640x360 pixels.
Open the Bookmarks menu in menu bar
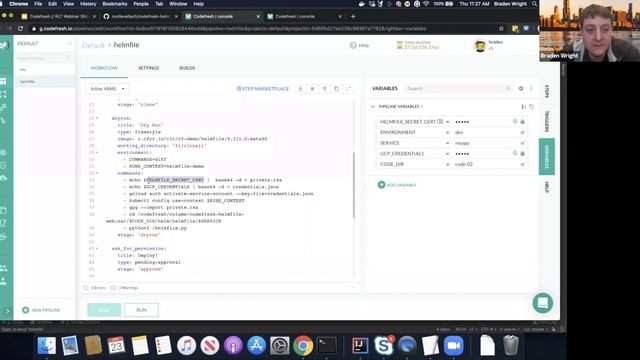pos(115,4)
